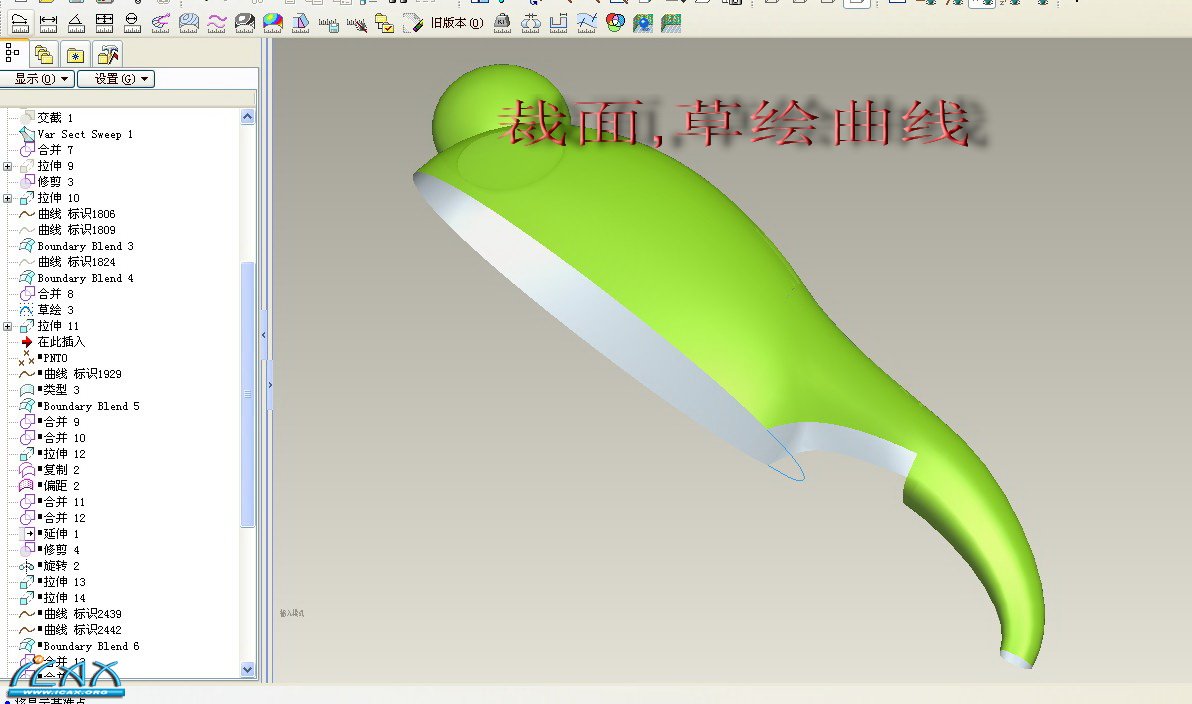Select Var Sect Sweep 1 feature

(x=85, y=134)
